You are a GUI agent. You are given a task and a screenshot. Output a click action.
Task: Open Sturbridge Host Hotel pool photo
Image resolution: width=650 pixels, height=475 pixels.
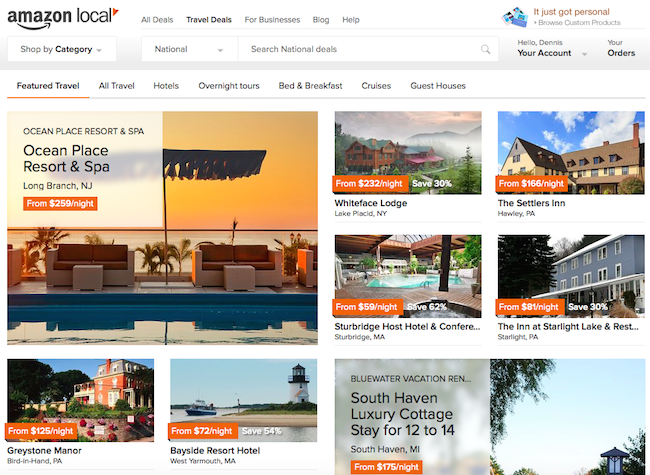[408, 276]
